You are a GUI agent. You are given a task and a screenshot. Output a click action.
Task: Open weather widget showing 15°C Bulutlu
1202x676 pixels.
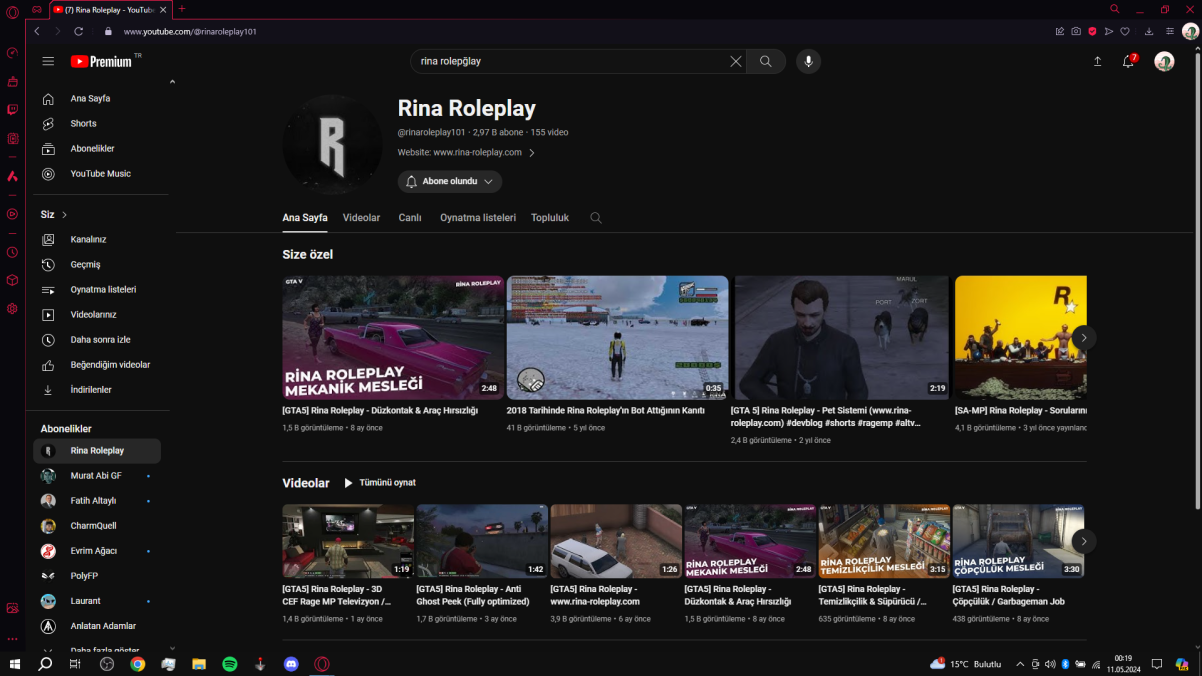965,664
